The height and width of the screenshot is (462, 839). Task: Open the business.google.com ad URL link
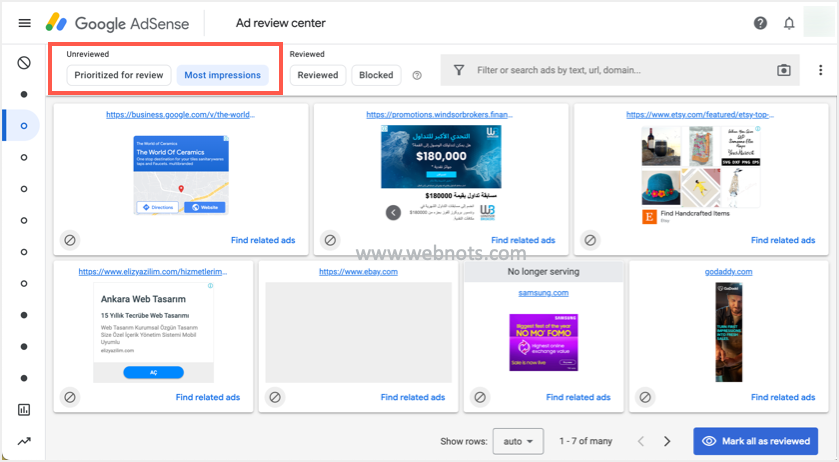click(x=180, y=115)
